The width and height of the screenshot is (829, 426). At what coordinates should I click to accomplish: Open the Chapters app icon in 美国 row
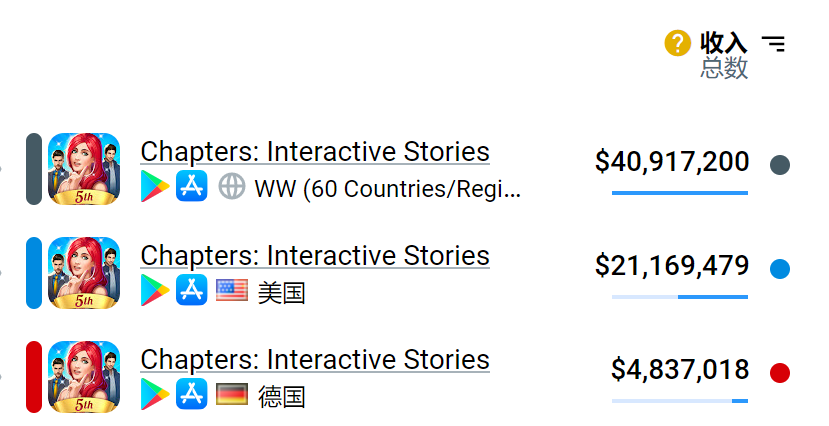[84, 273]
